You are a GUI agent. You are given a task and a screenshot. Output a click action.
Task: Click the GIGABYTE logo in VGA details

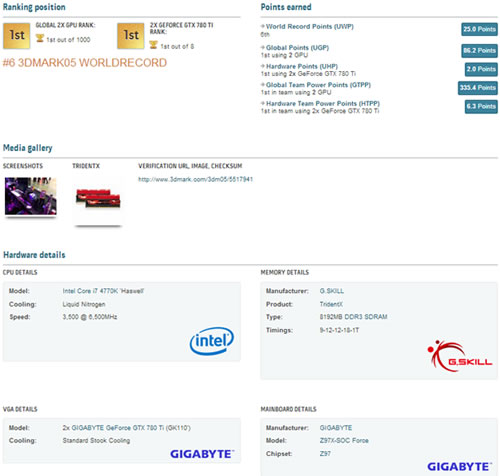[x=202, y=454]
